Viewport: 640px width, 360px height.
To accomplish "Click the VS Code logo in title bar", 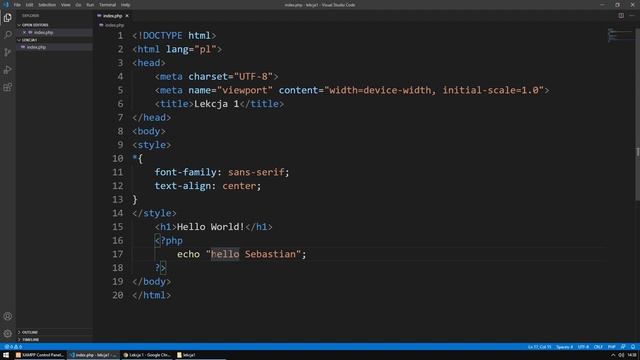I will point(6,5).
